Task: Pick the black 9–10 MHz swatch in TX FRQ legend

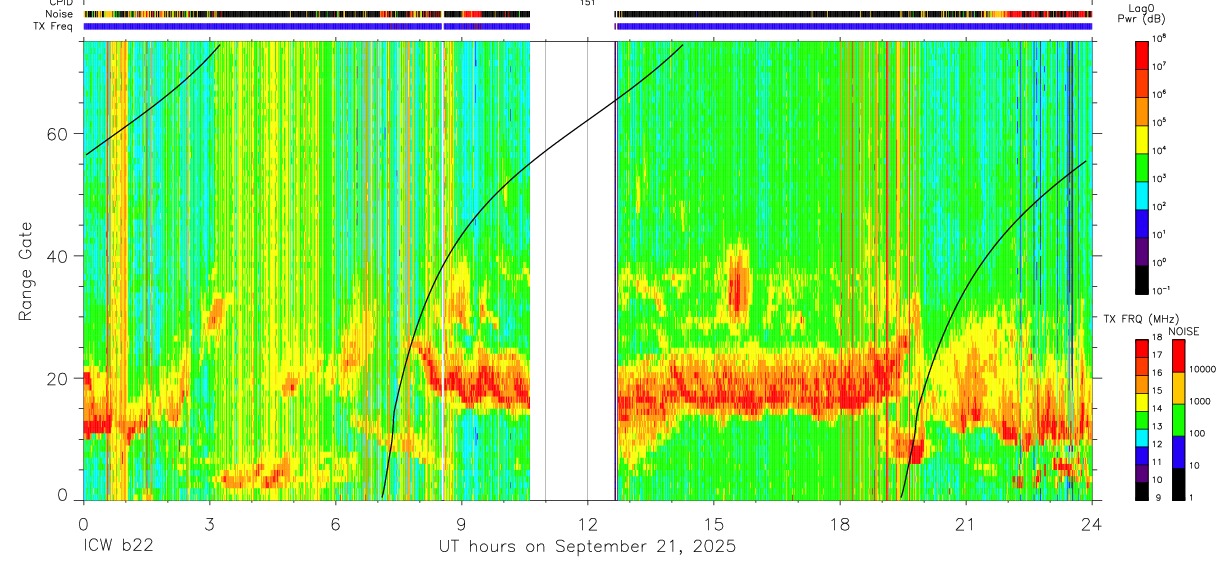Action: [x=1142, y=490]
